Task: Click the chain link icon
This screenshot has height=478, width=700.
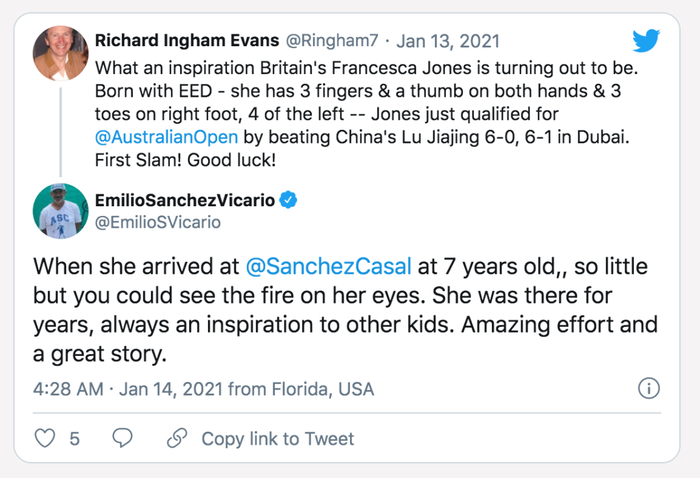Action: point(177,438)
